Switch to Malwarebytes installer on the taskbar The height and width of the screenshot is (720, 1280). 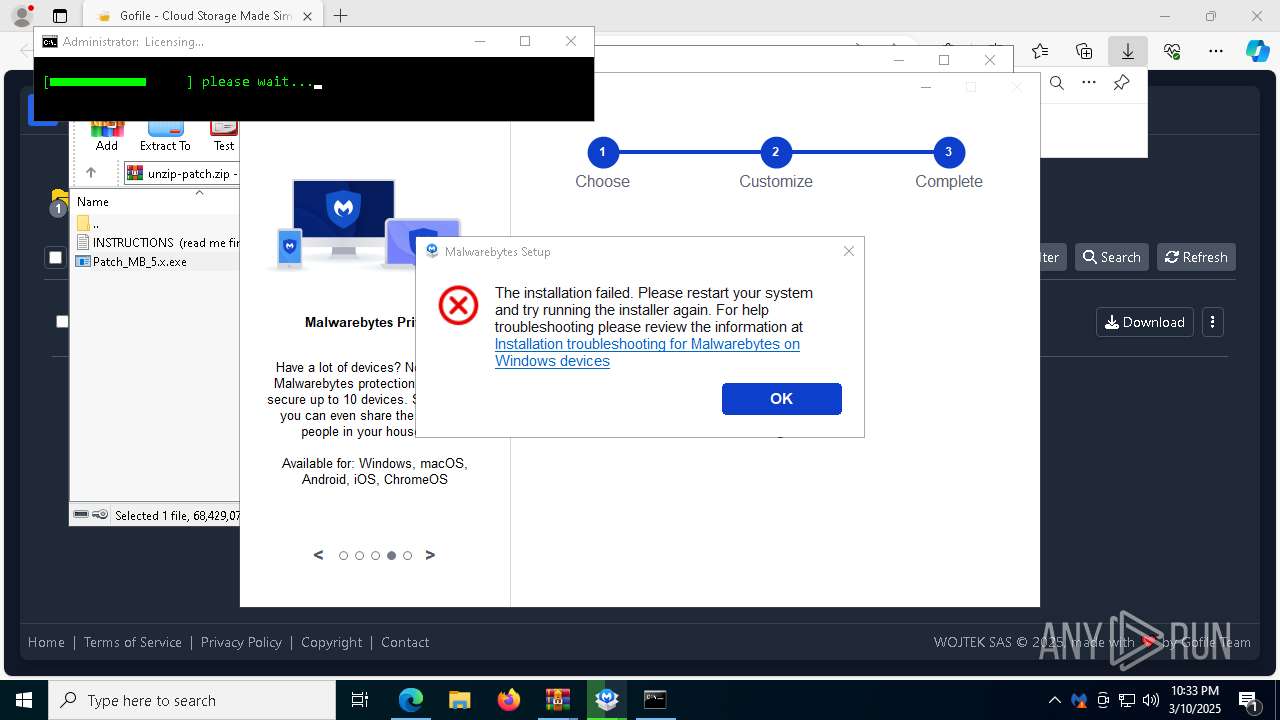[x=606, y=700]
